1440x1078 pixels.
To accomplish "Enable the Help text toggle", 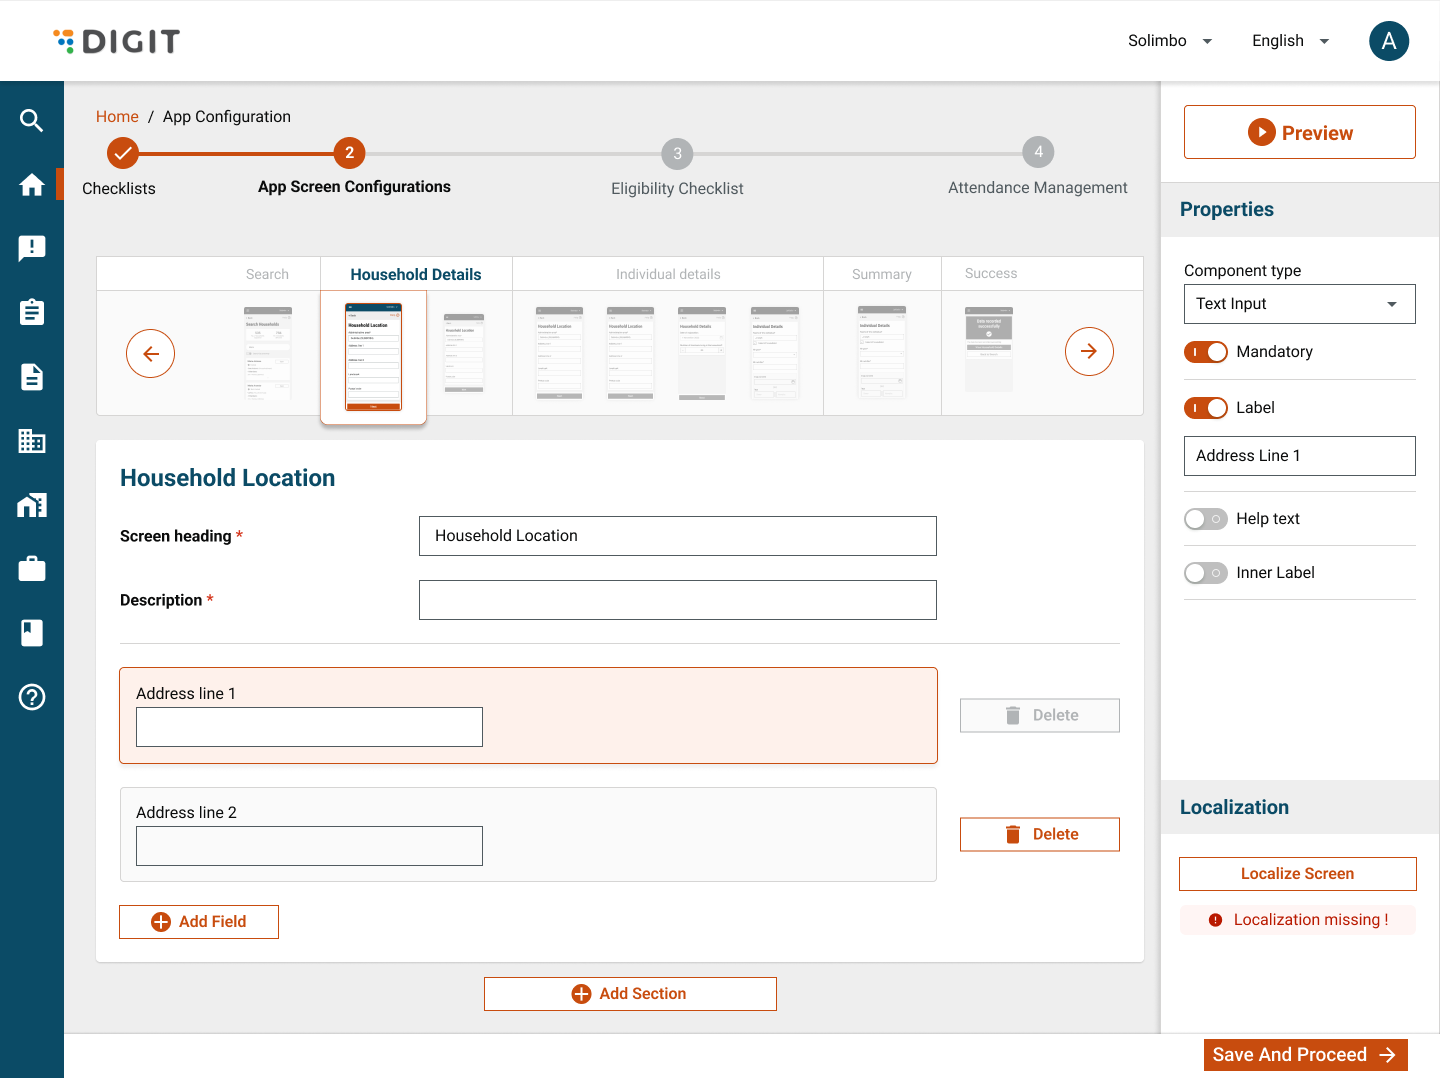I will 1205,519.
